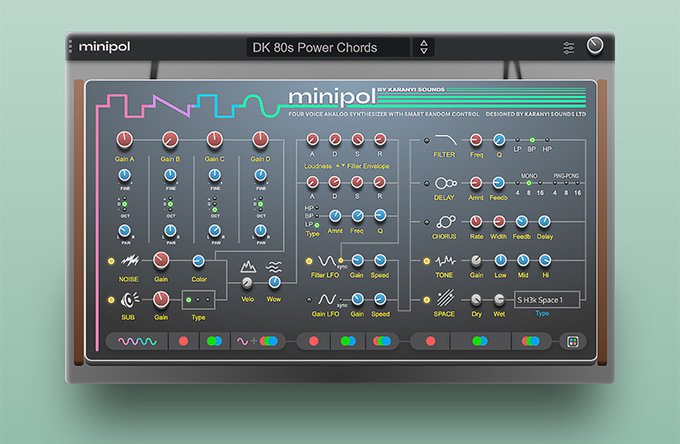Step presets with the up/down arrows
The image size is (680, 444).
point(424,47)
